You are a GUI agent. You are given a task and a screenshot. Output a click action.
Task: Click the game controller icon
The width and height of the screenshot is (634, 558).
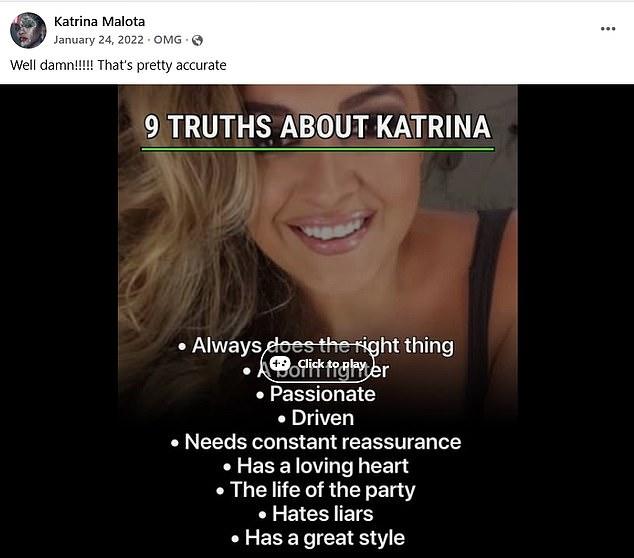pyautogui.click(x=280, y=363)
